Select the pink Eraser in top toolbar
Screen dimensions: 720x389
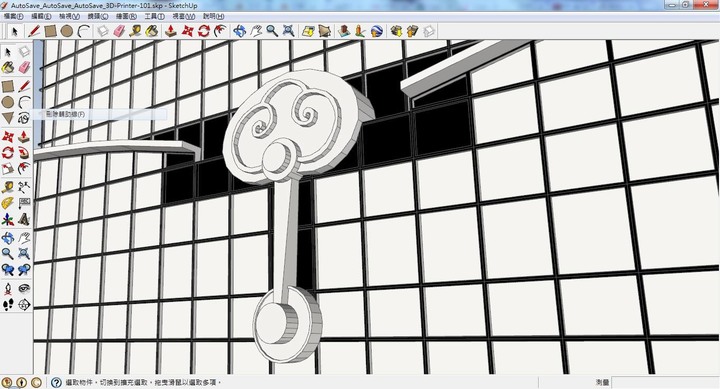[x=119, y=31]
